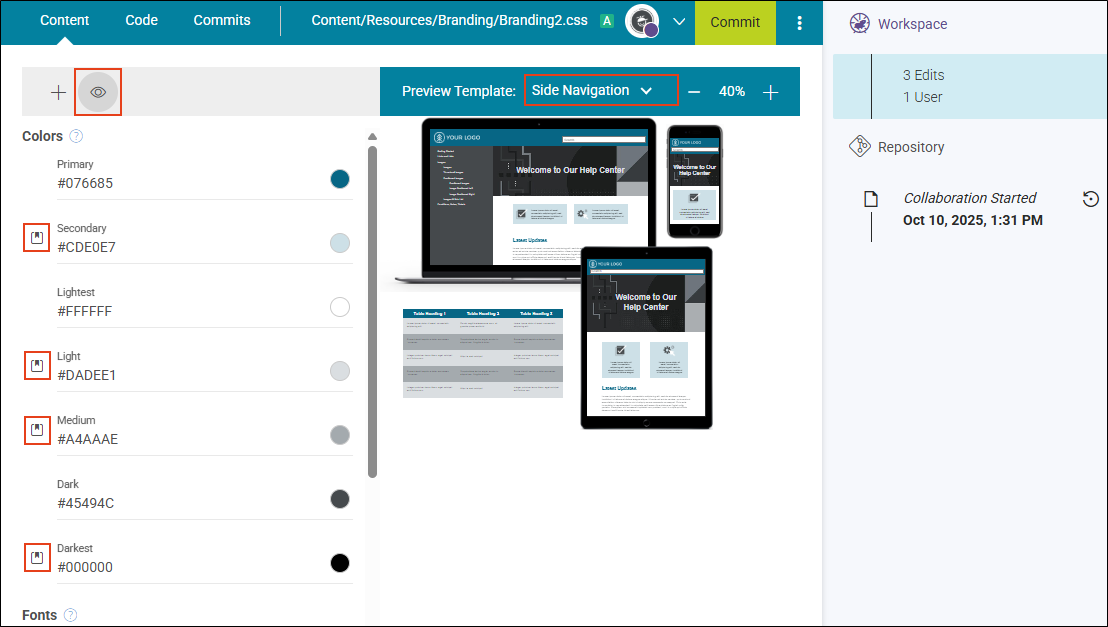The width and height of the screenshot is (1108, 627).
Task: Click the save icon beside Medium color
Action: [x=37, y=430]
